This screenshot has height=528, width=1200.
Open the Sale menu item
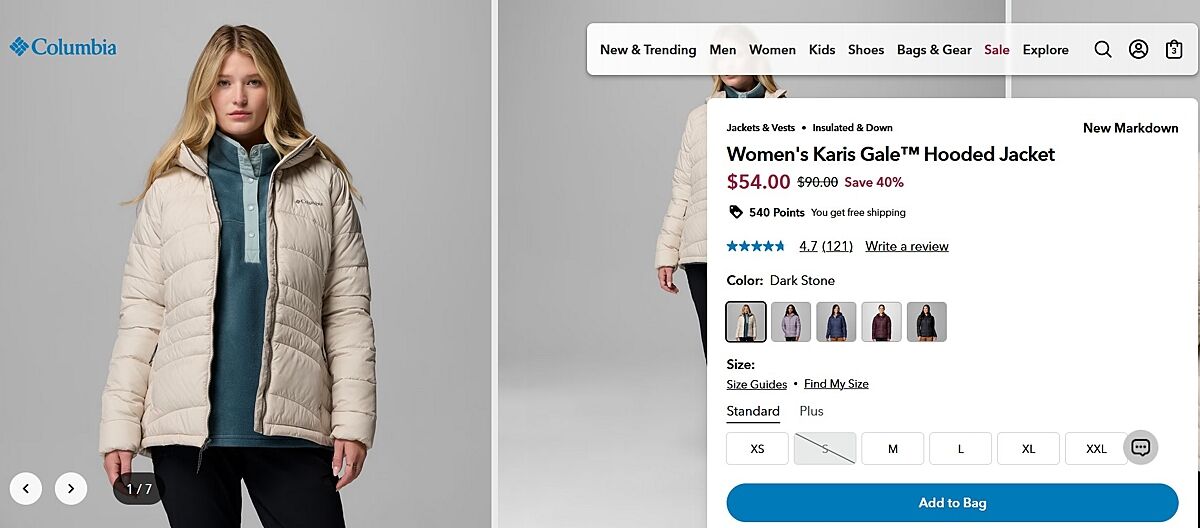tap(997, 50)
